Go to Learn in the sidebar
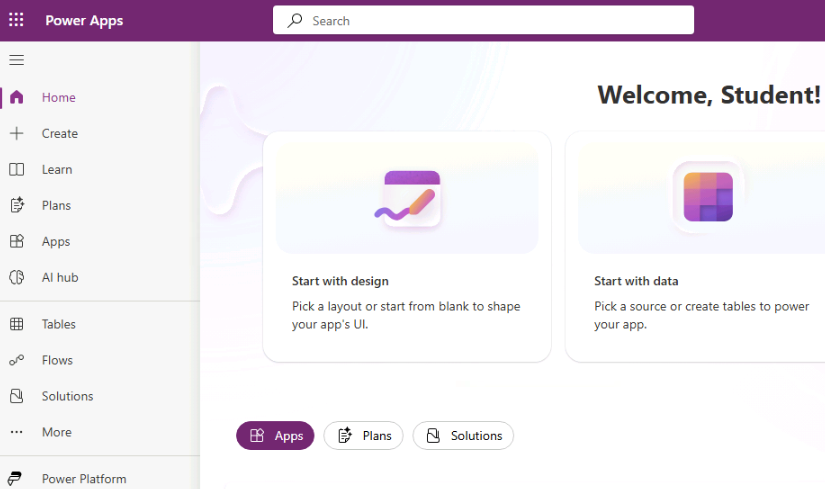Image resolution: width=825 pixels, height=489 pixels. tap(100, 169)
